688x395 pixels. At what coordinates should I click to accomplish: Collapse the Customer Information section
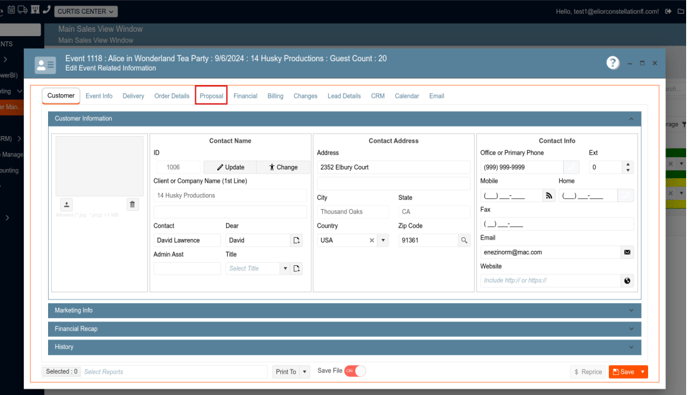click(x=631, y=119)
